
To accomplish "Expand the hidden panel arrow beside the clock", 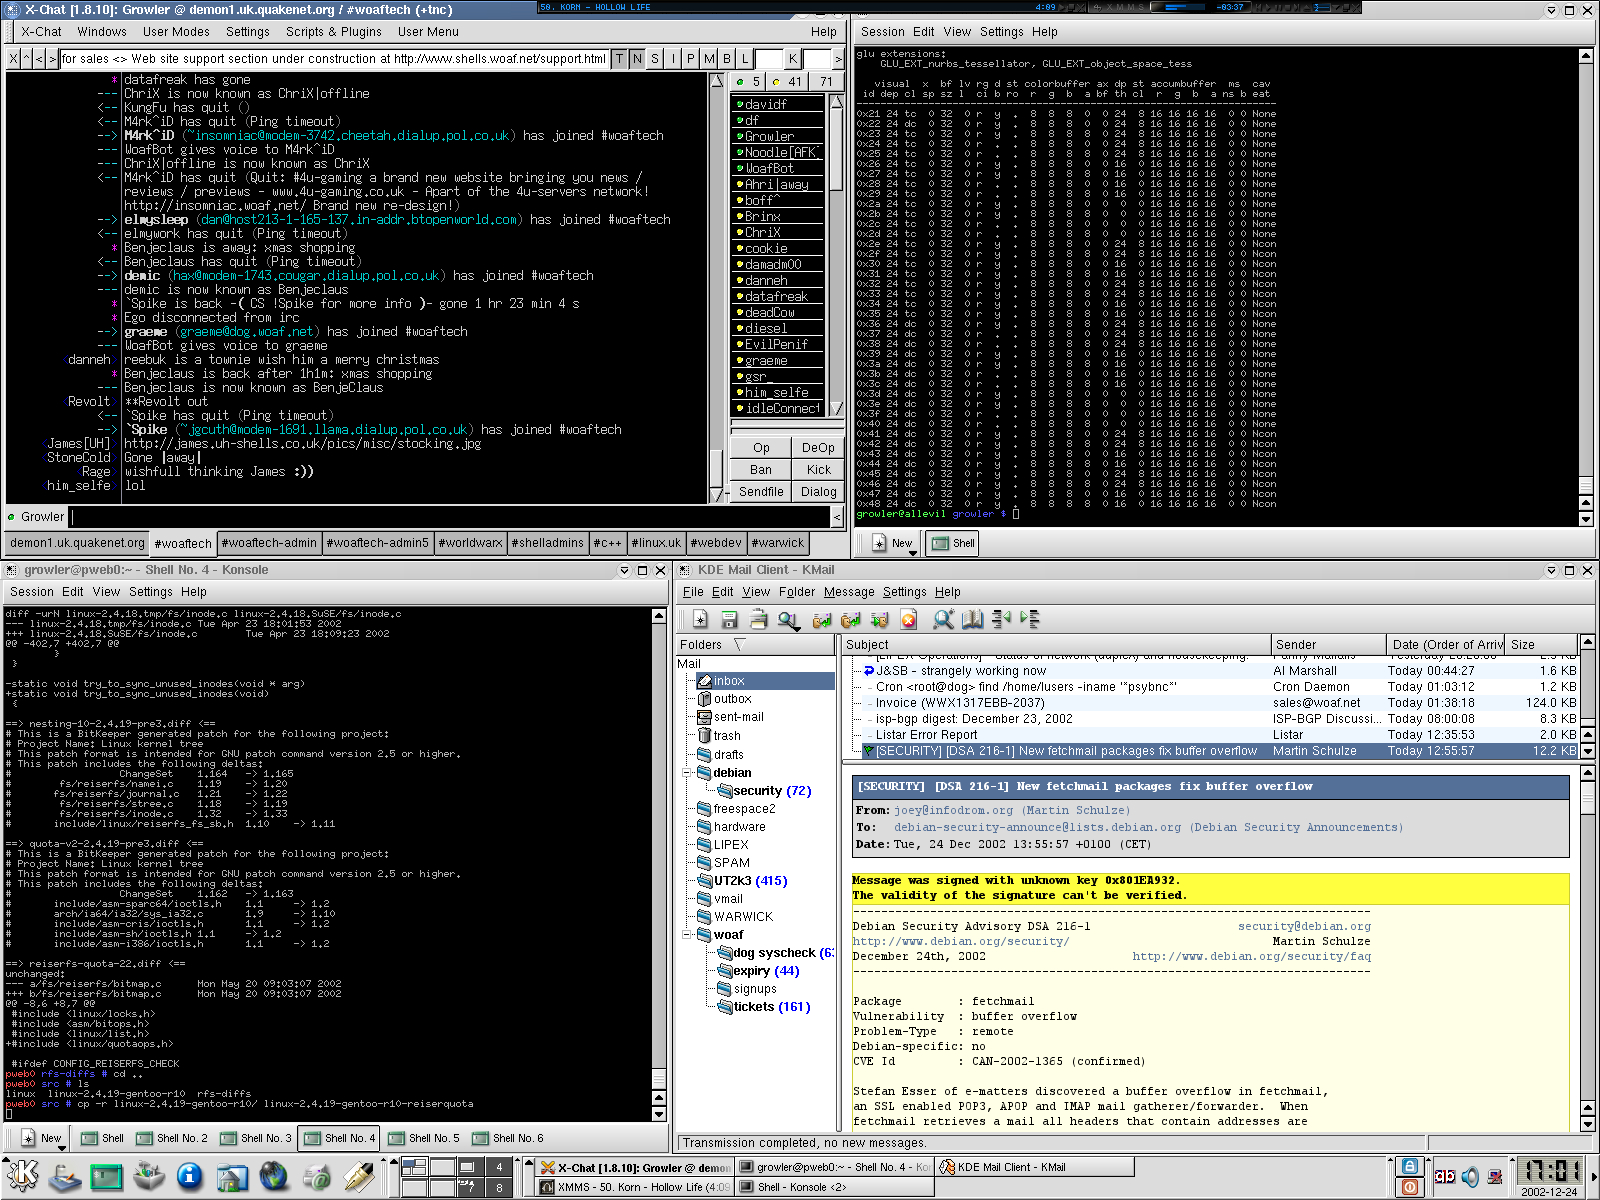I will [1593, 1177].
